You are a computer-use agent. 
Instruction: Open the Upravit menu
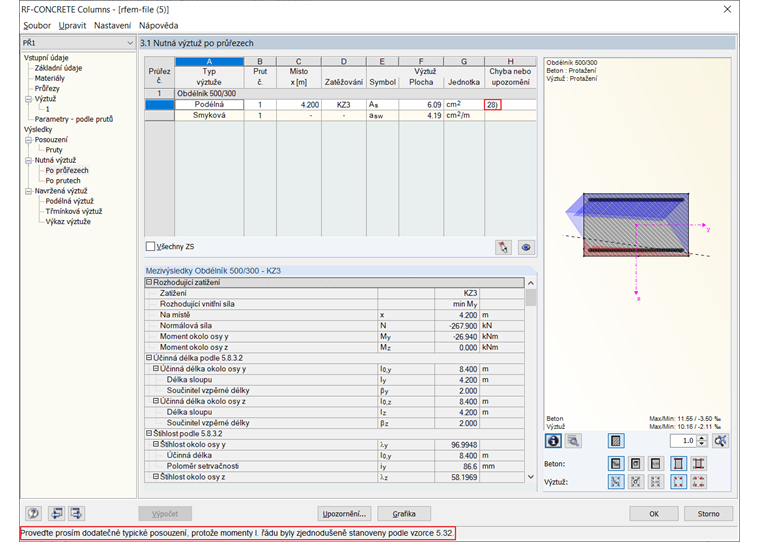click(72, 26)
